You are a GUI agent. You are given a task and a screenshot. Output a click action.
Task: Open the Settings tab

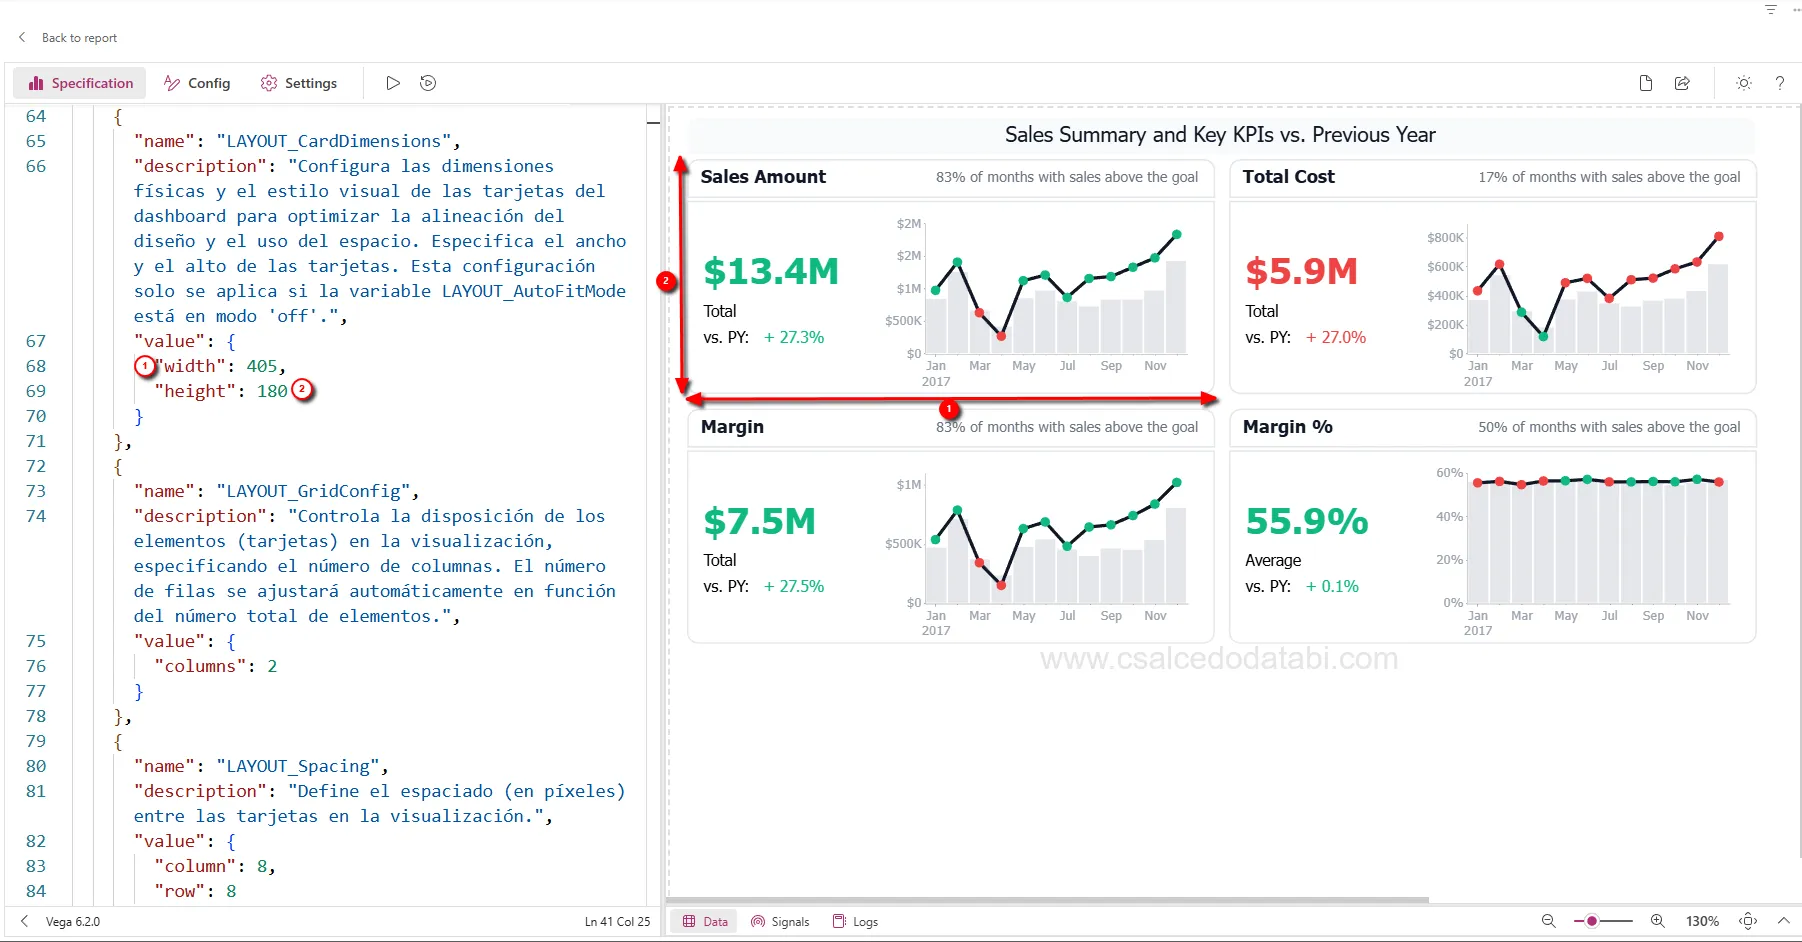click(298, 83)
